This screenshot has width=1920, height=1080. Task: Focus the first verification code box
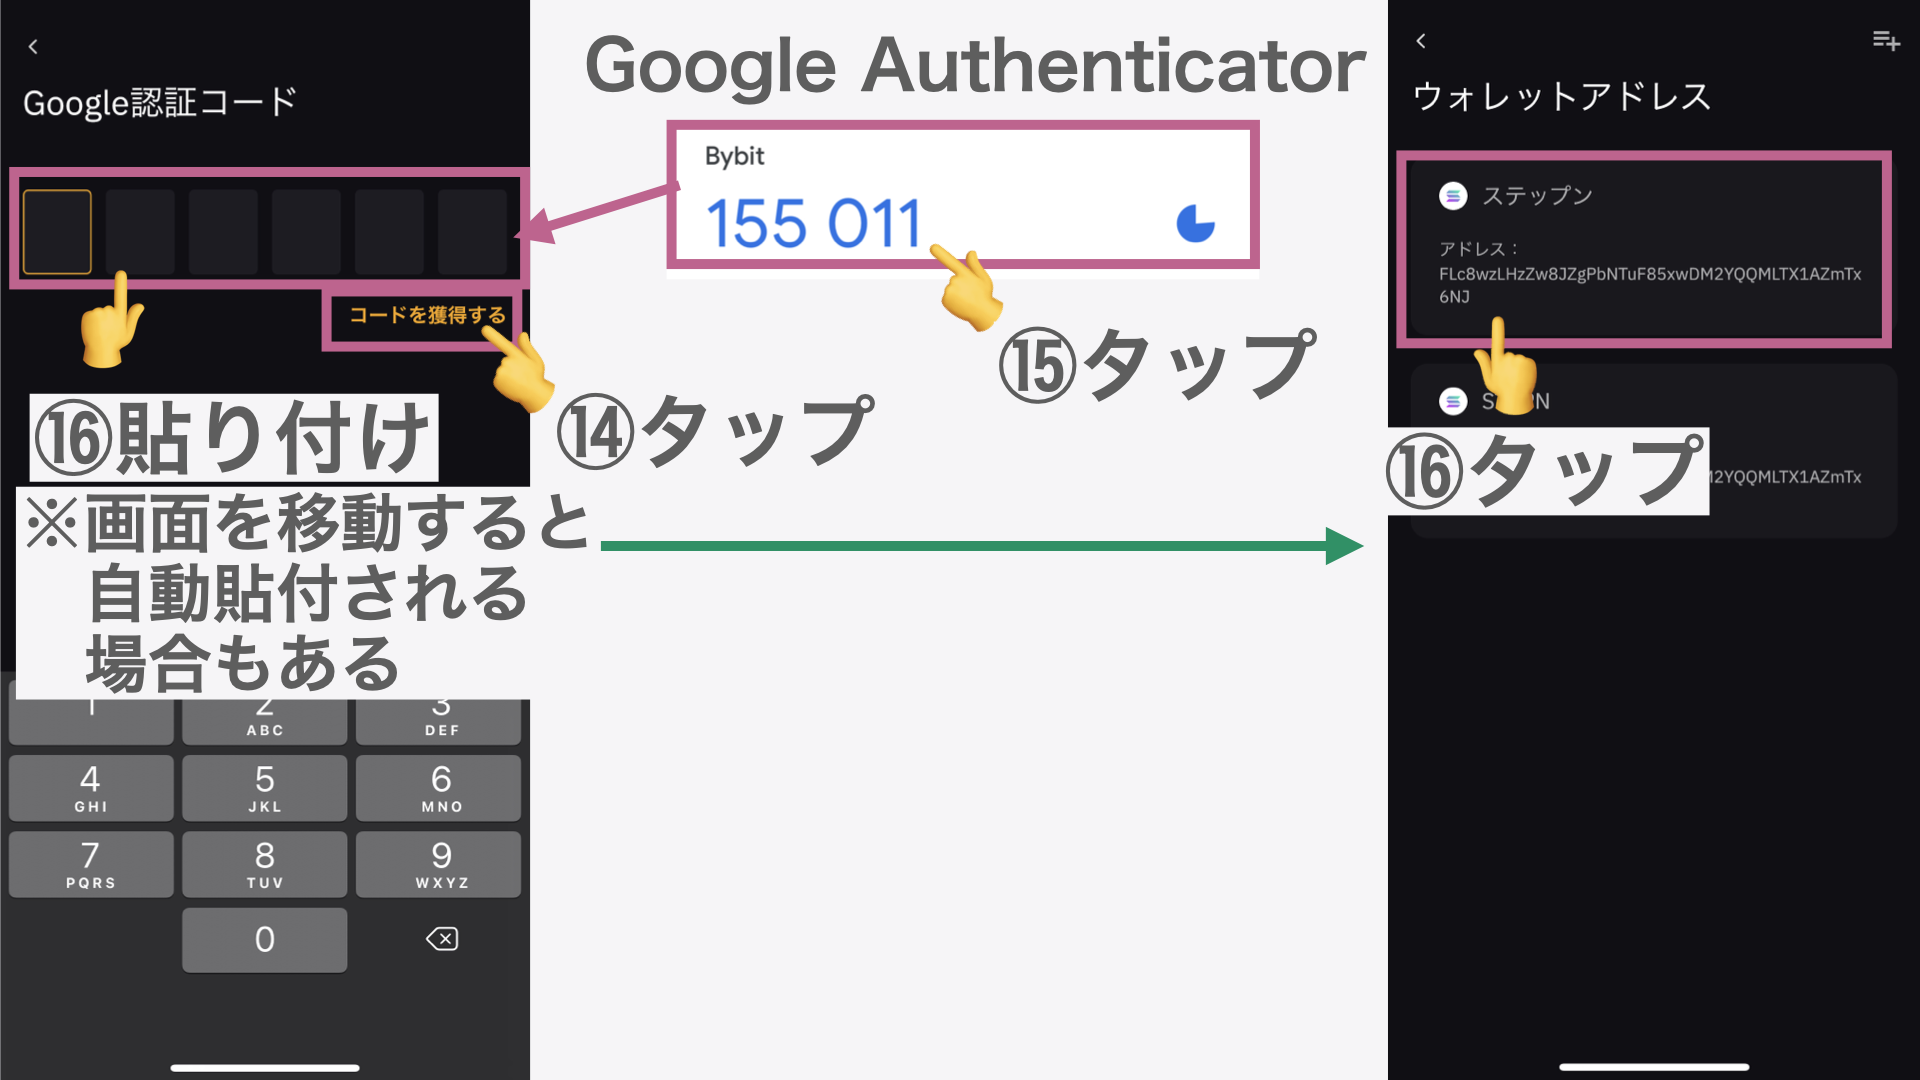pyautogui.click(x=57, y=232)
